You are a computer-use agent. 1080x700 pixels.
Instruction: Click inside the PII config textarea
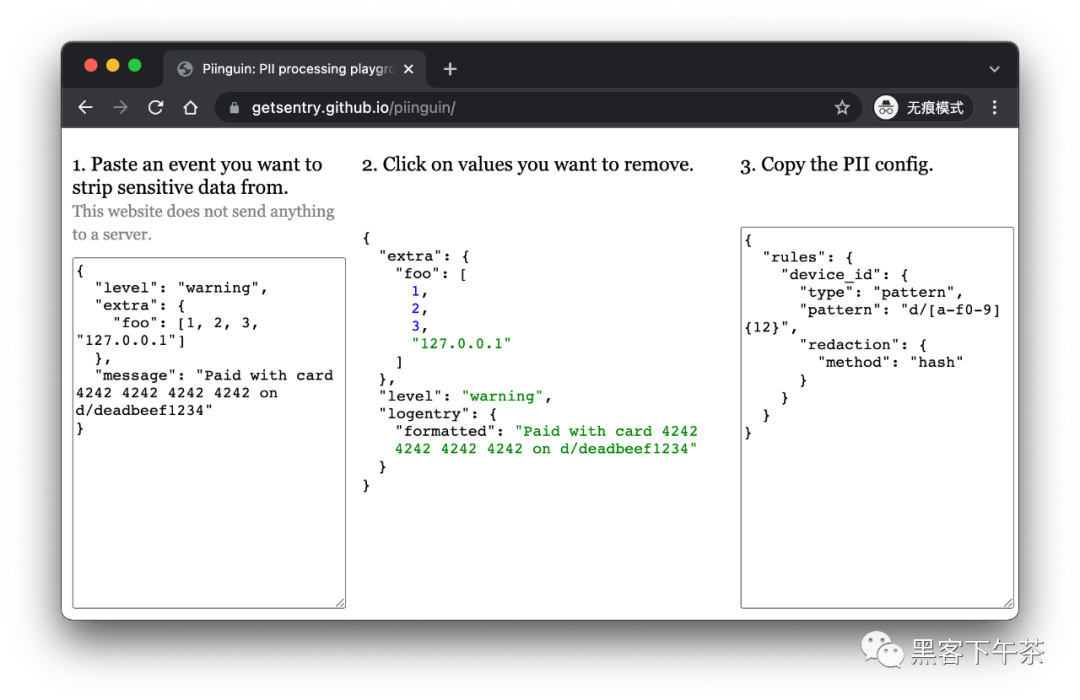(x=877, y=418)
